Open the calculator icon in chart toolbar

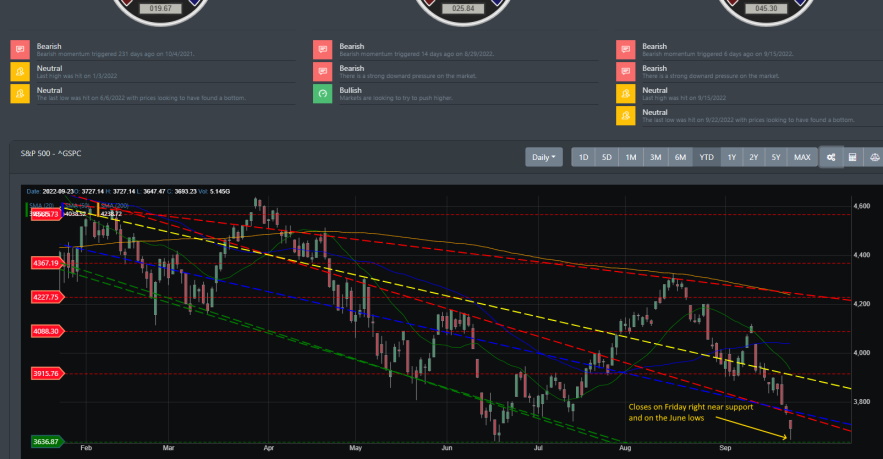click(x=853, y=157)
